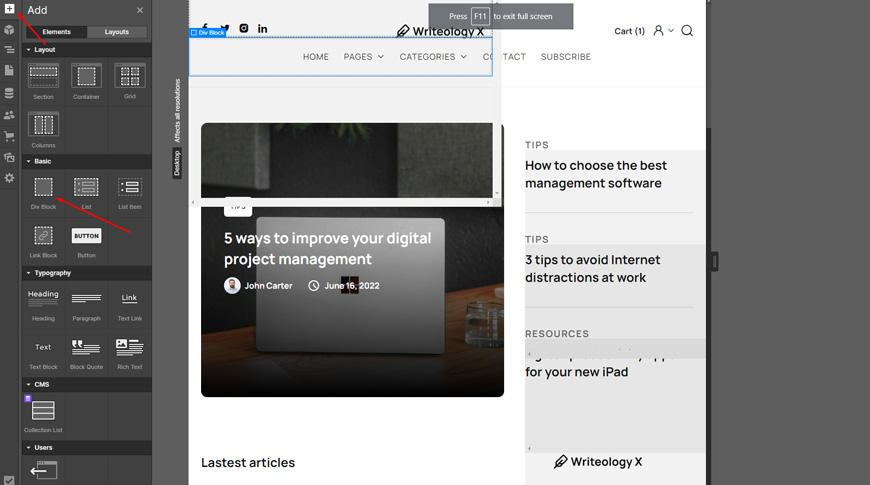Select the Text Link element

130,304
